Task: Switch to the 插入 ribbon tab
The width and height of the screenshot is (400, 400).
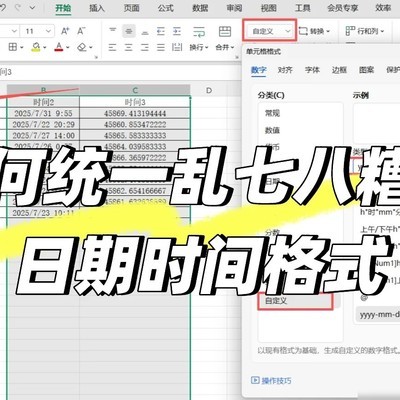Action: [x=97, y=8]
